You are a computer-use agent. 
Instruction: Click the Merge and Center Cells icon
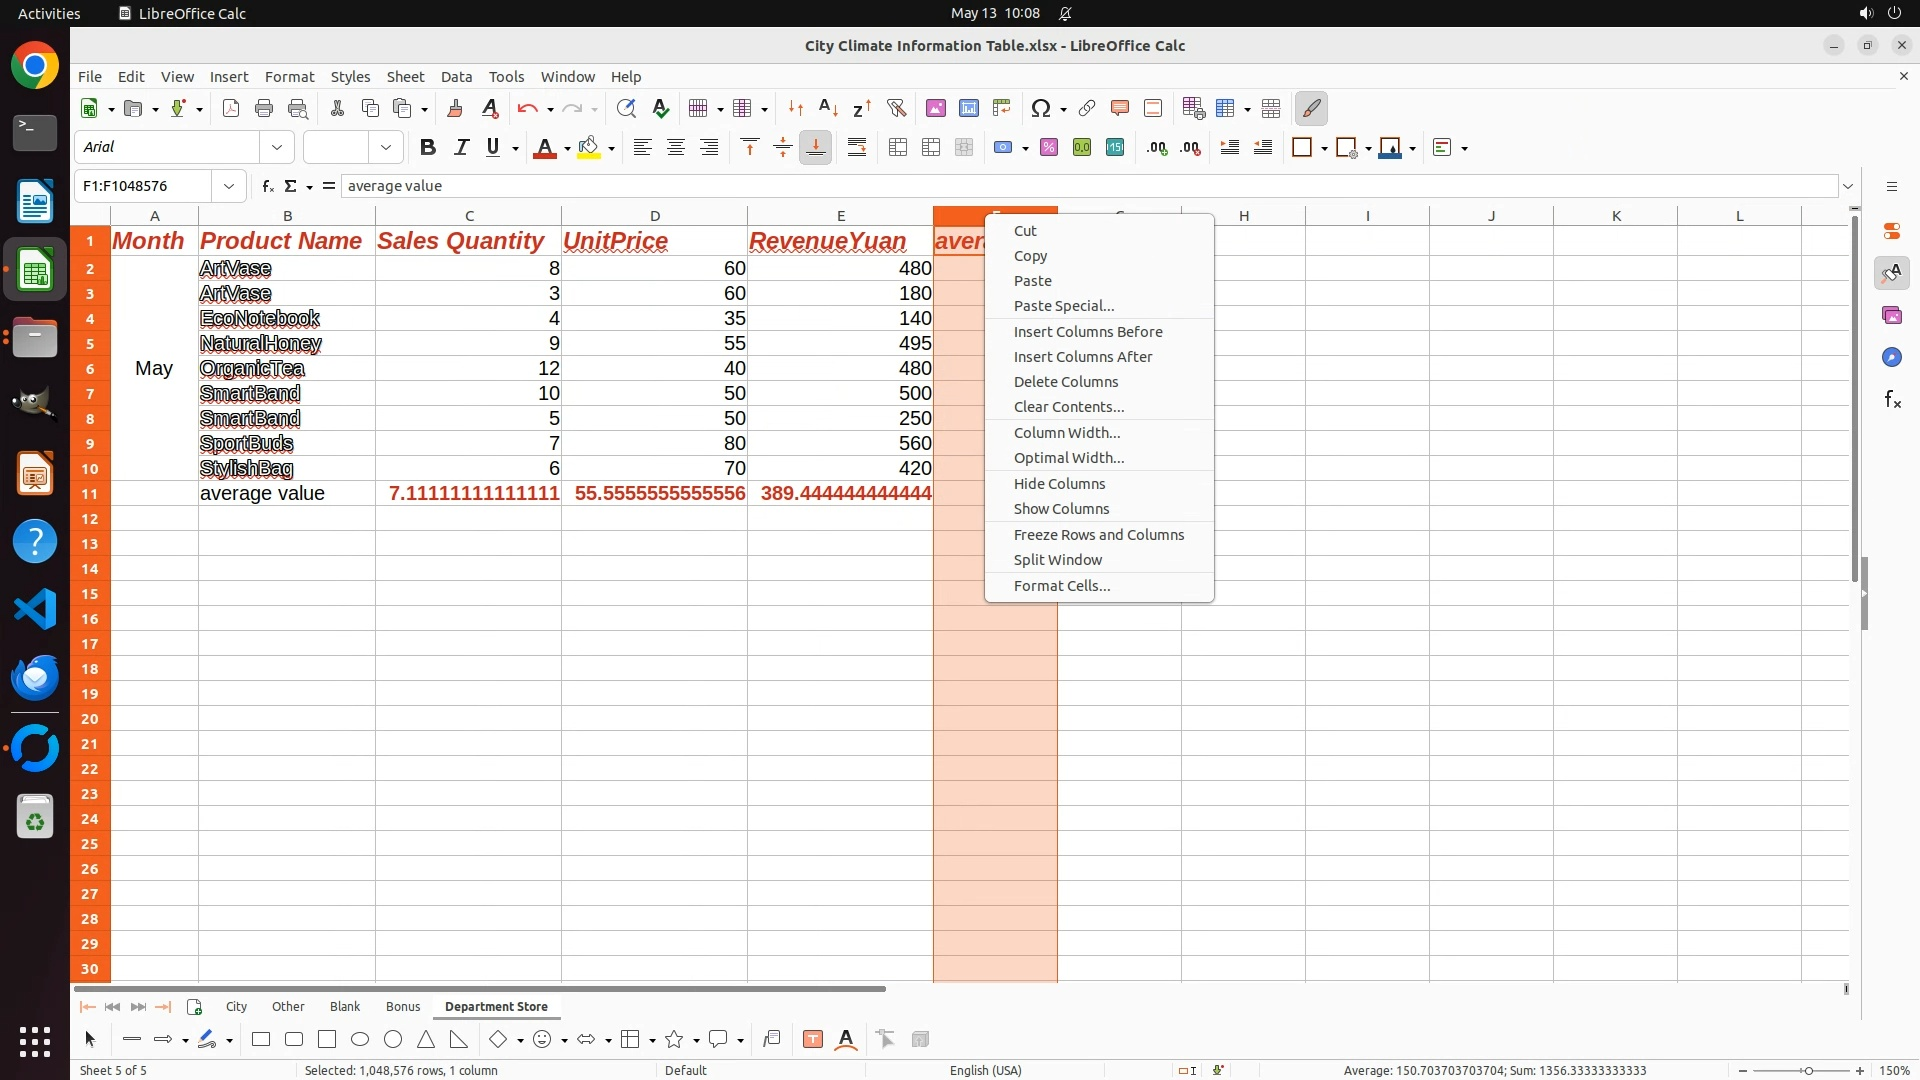(897, 147)
